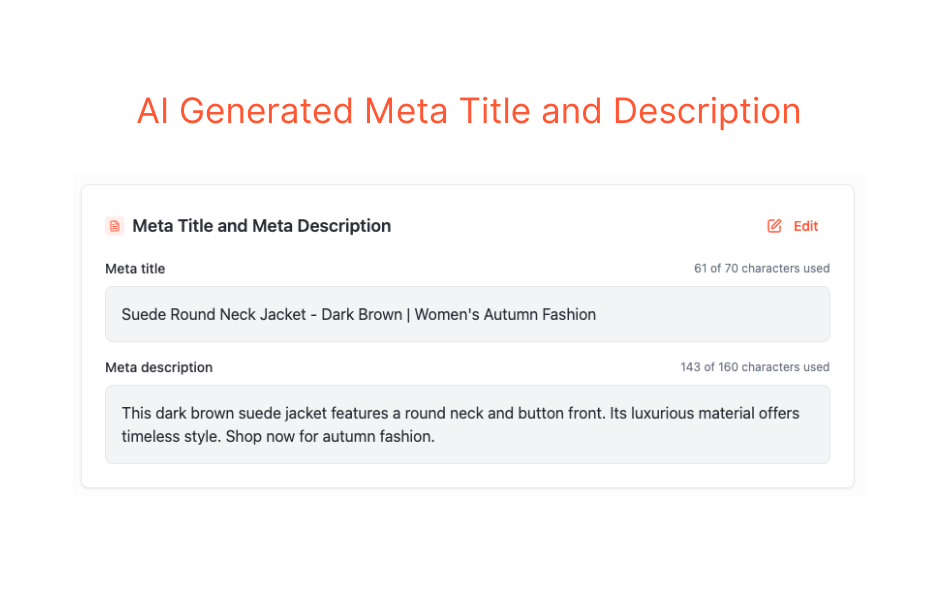Click the "Meta description" field label

159,367
